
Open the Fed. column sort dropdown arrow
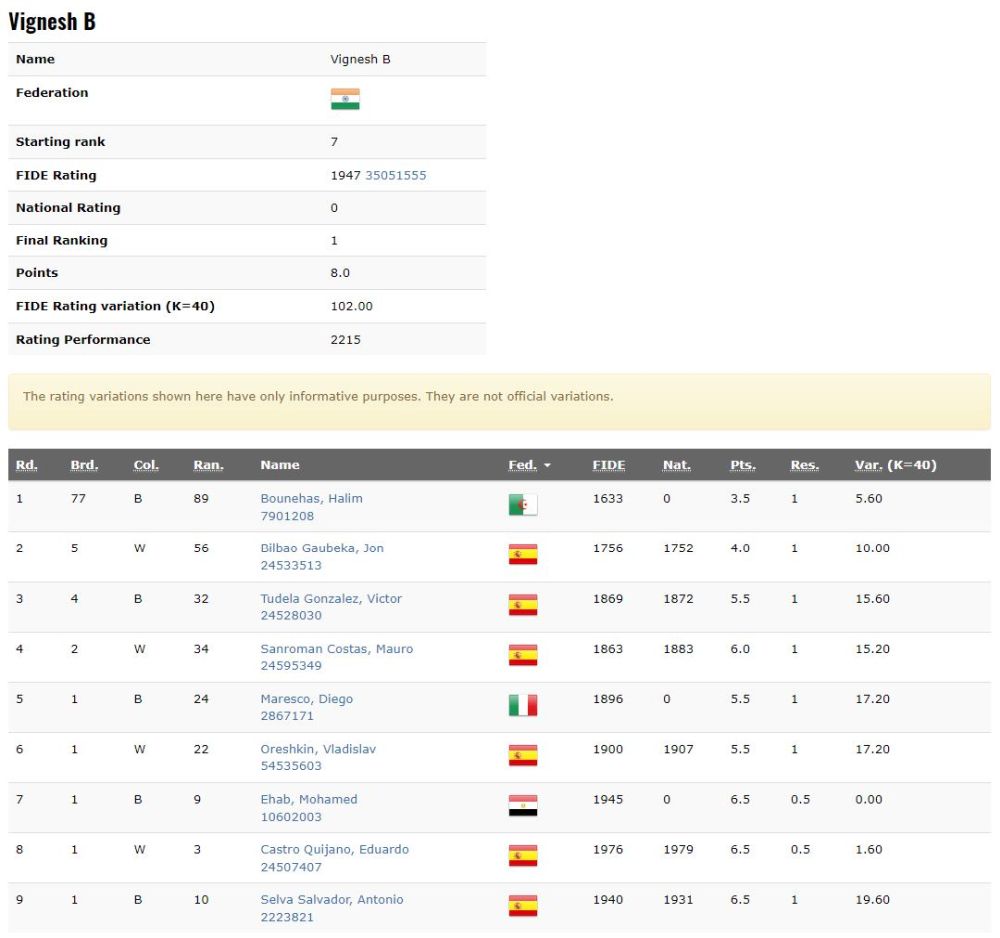pyautogui.click(x=547, y=465)
